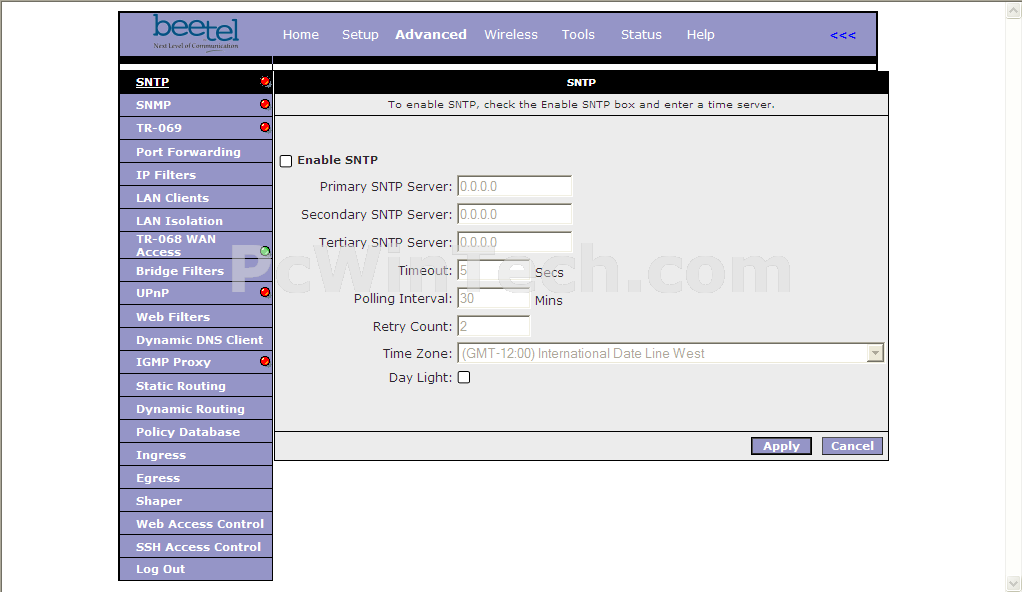Open the Policy Database page

(x=188, y=432)
